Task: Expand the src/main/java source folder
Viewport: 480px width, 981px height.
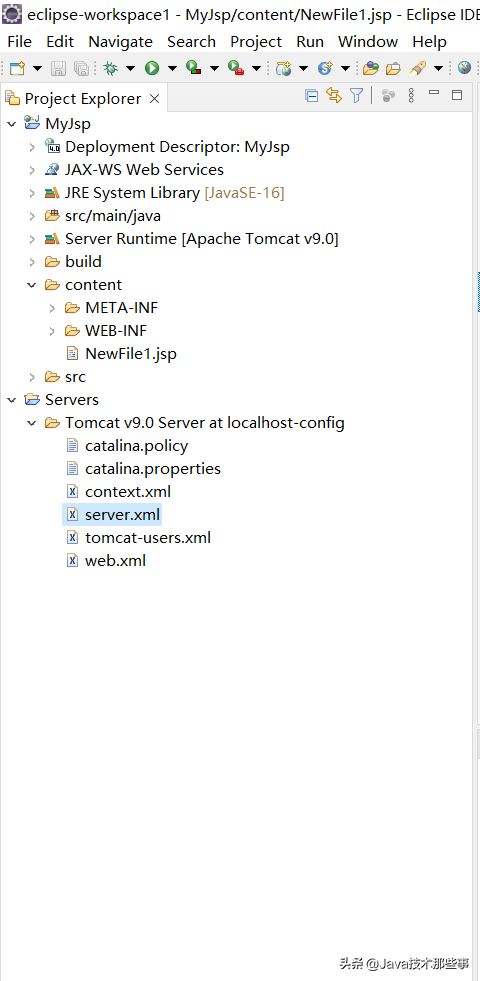Action: point(32,216)
